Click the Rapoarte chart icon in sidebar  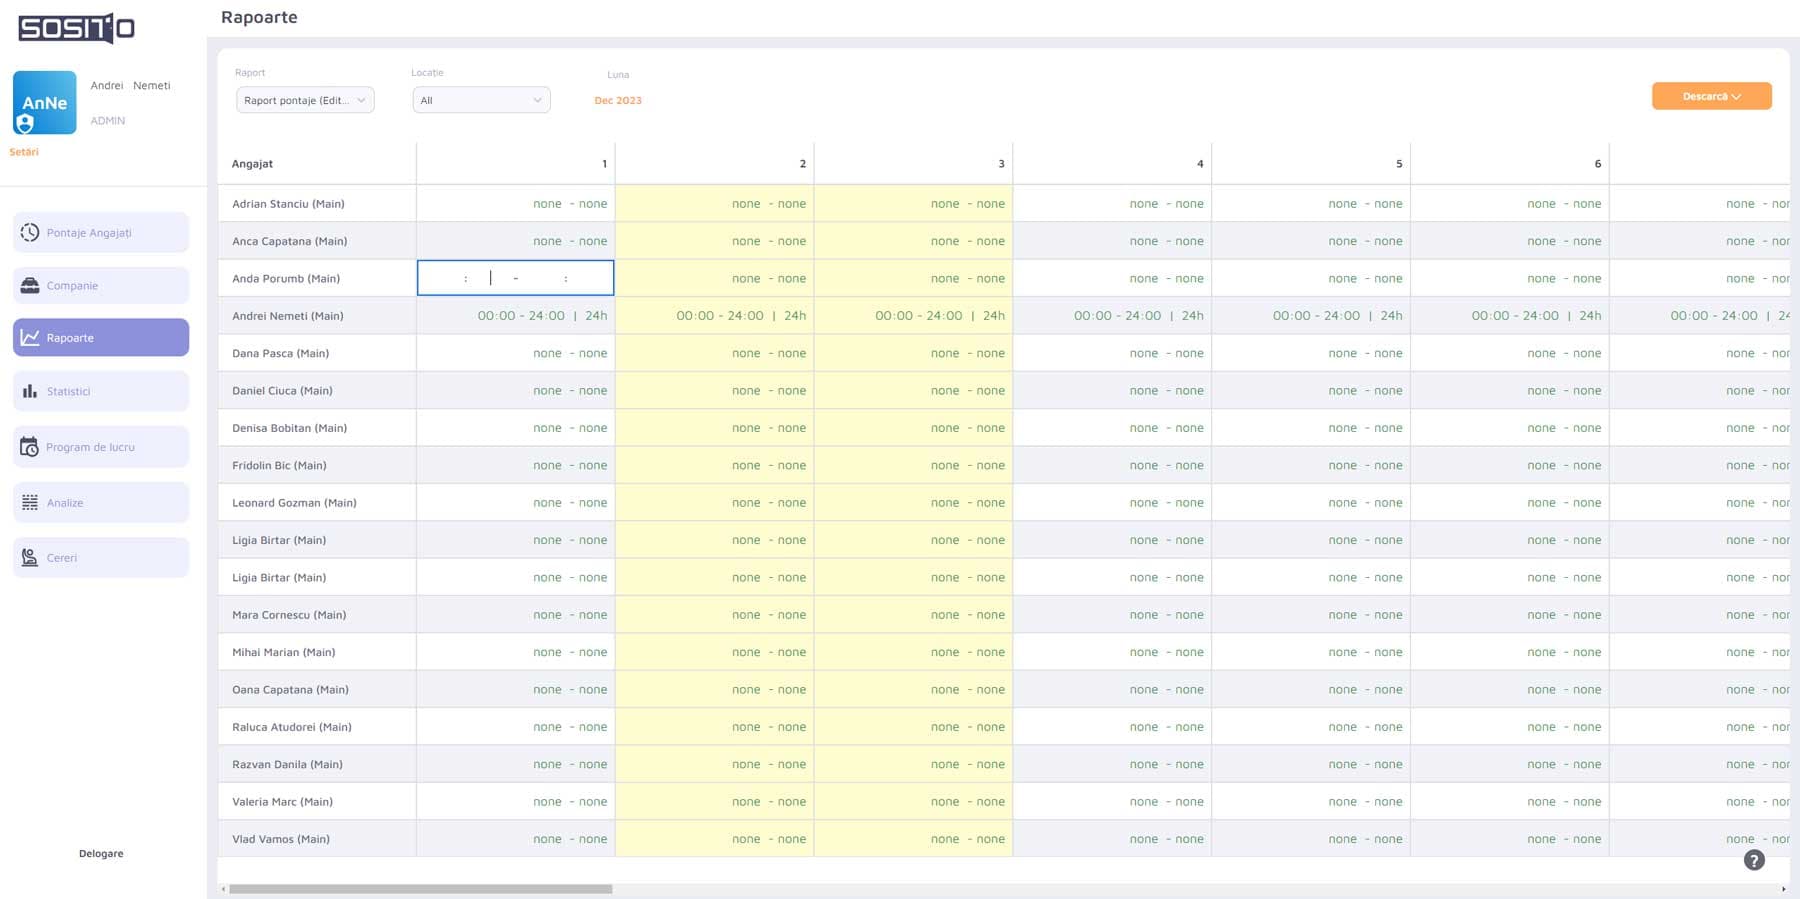(30, 338)
